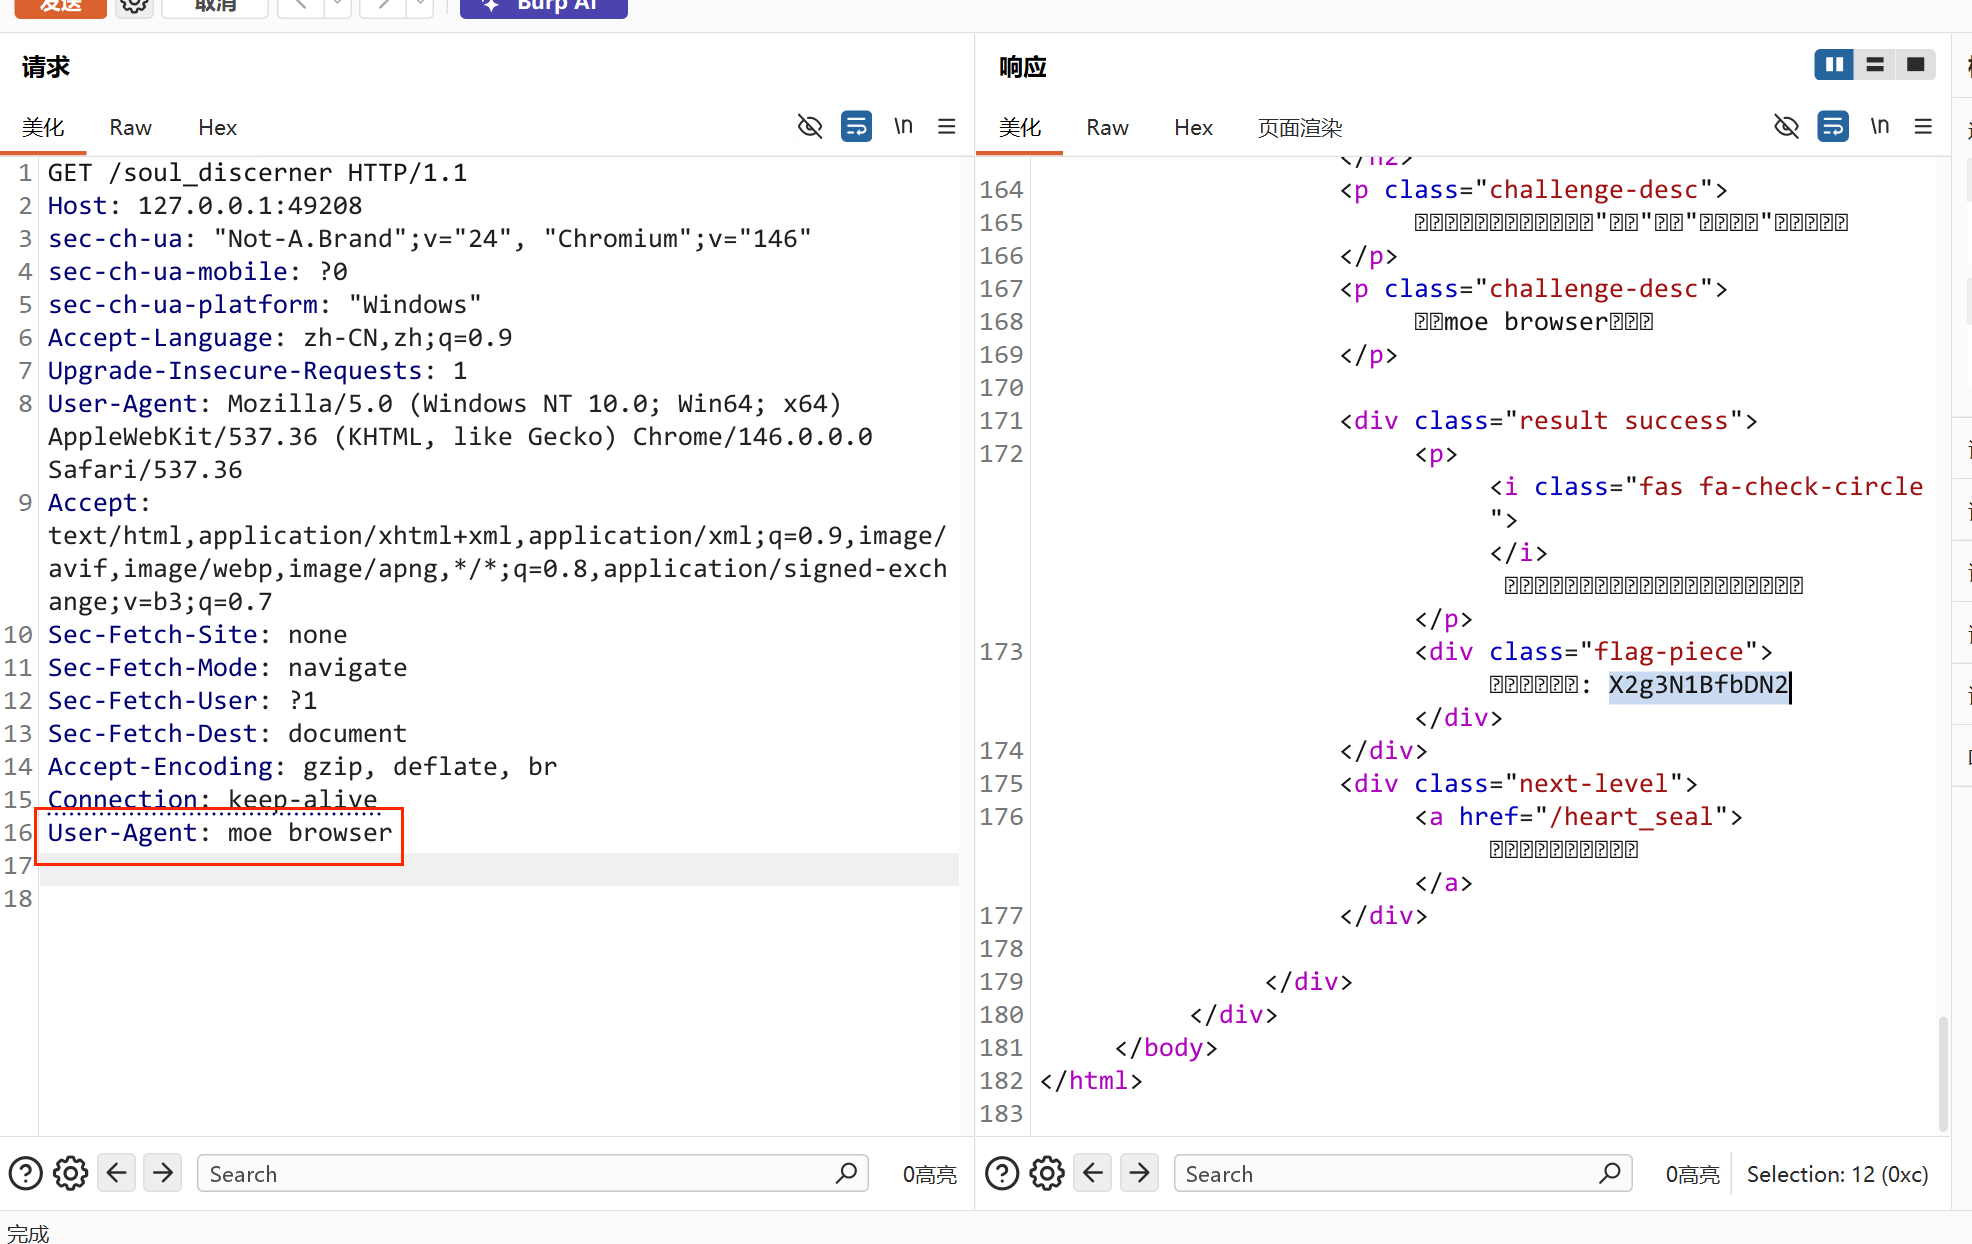Toggle show newlines \n in request panel

pyautogui.click(x=903, y=126)
